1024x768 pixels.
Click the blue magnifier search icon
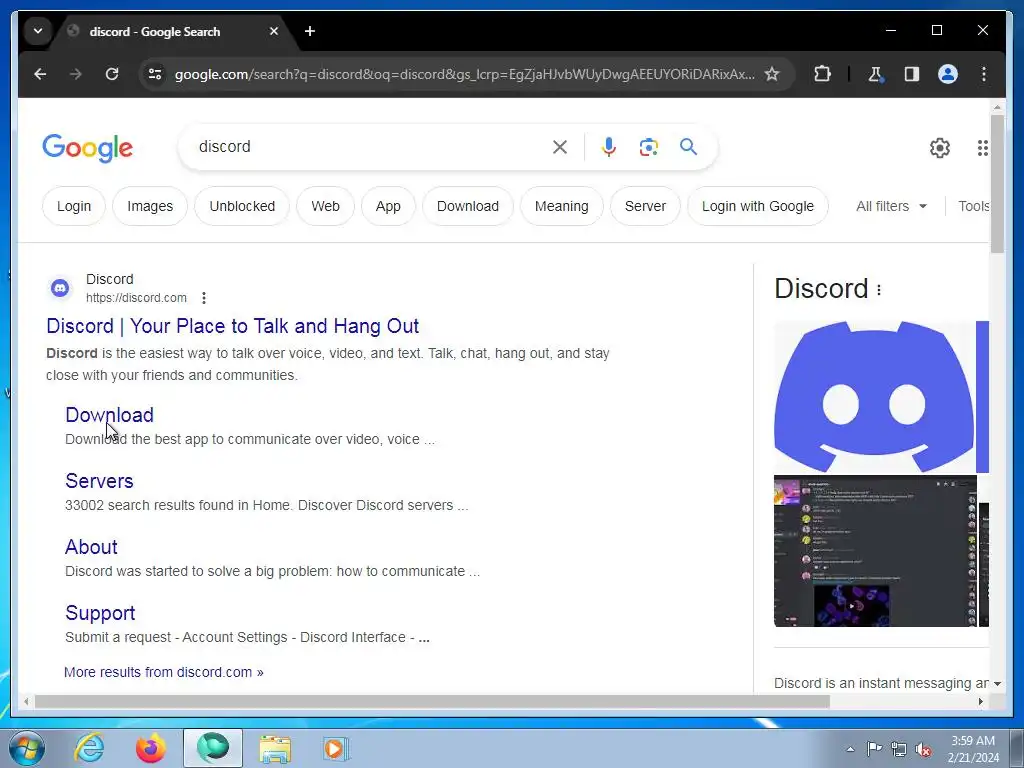(x=688, y=147)
